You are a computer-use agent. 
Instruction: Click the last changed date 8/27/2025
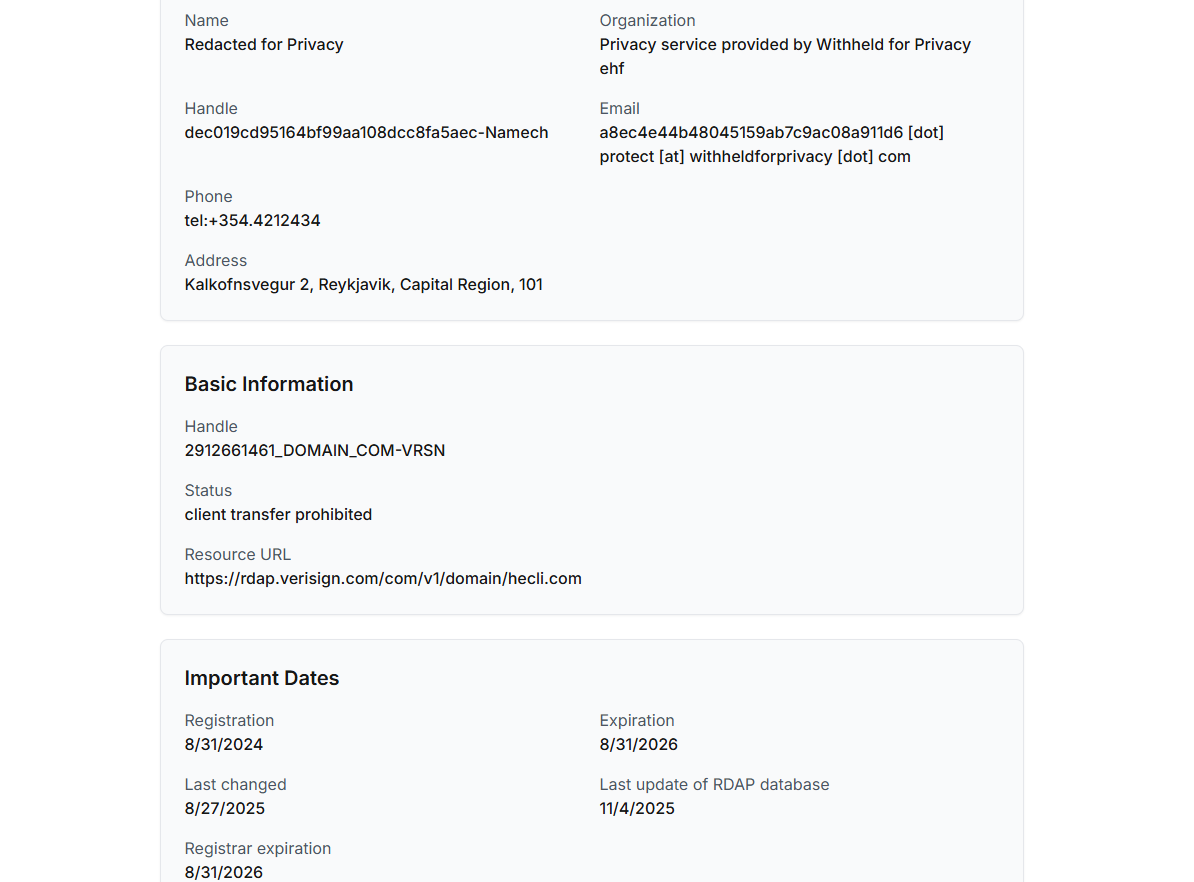(225, 808)
